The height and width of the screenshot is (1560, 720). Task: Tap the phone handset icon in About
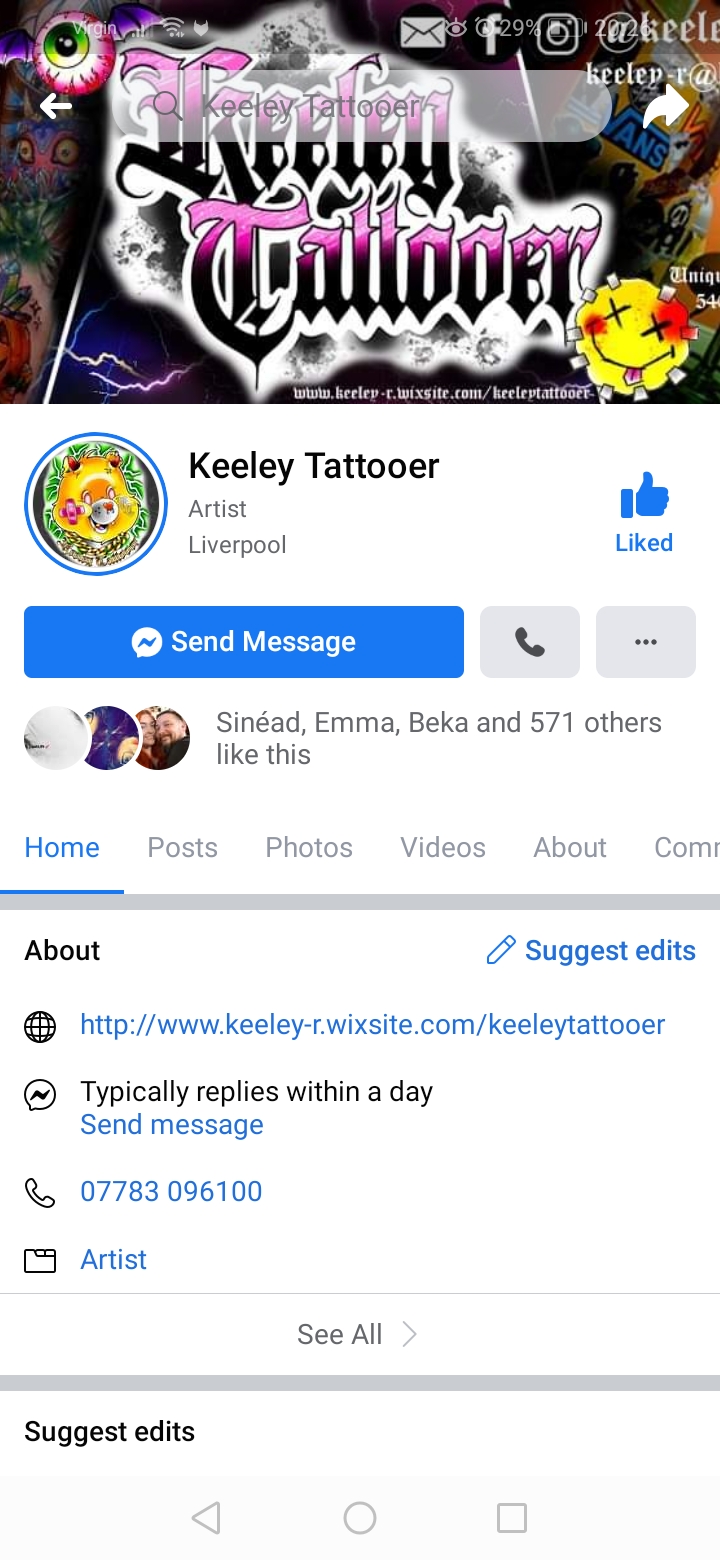[40, 1192]
